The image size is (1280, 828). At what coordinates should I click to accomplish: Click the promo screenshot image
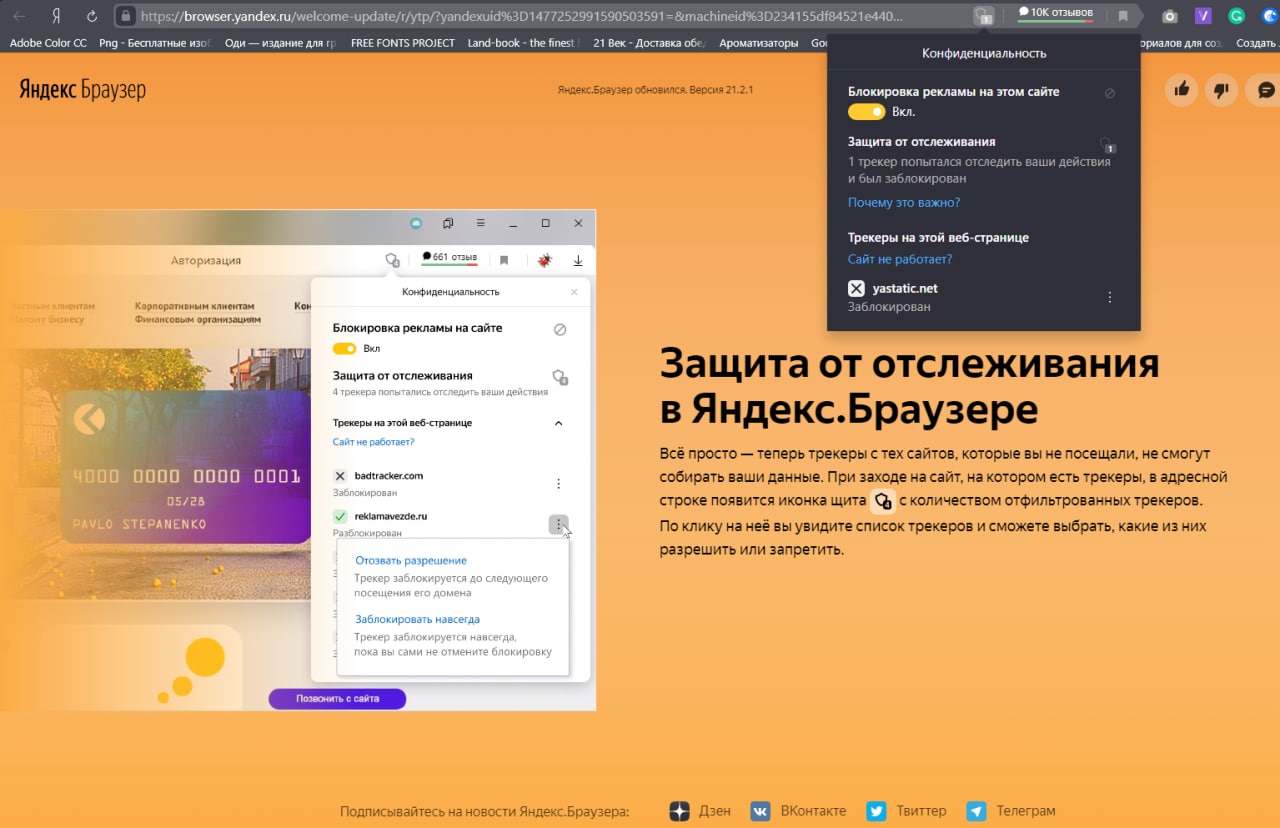click(298, 460)
